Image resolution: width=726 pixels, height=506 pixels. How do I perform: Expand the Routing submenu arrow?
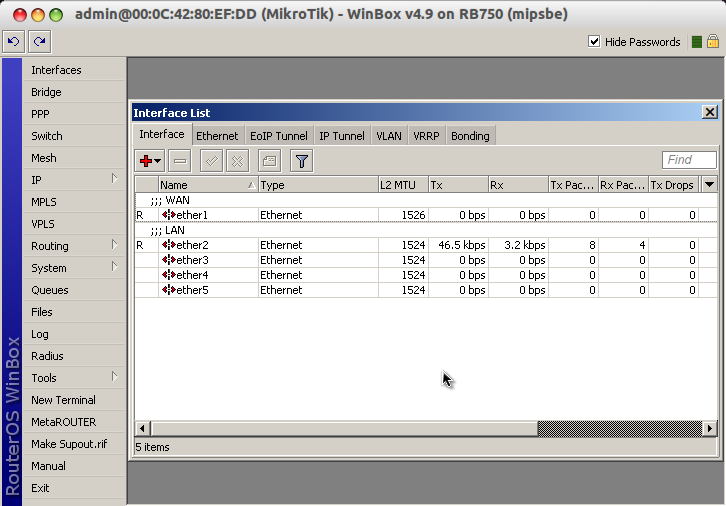pyautogui.click(x=114, y=245)
